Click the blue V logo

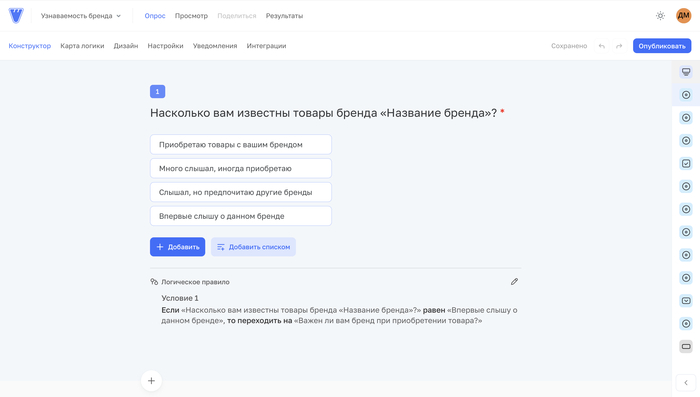tap(16, 16)
